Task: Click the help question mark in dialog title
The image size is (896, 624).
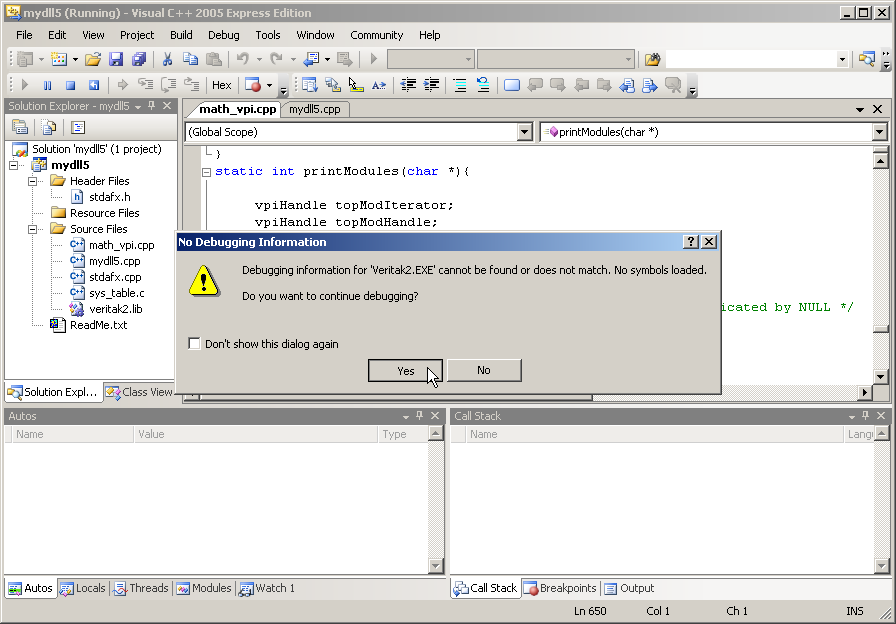Action: tap(691, 242)
